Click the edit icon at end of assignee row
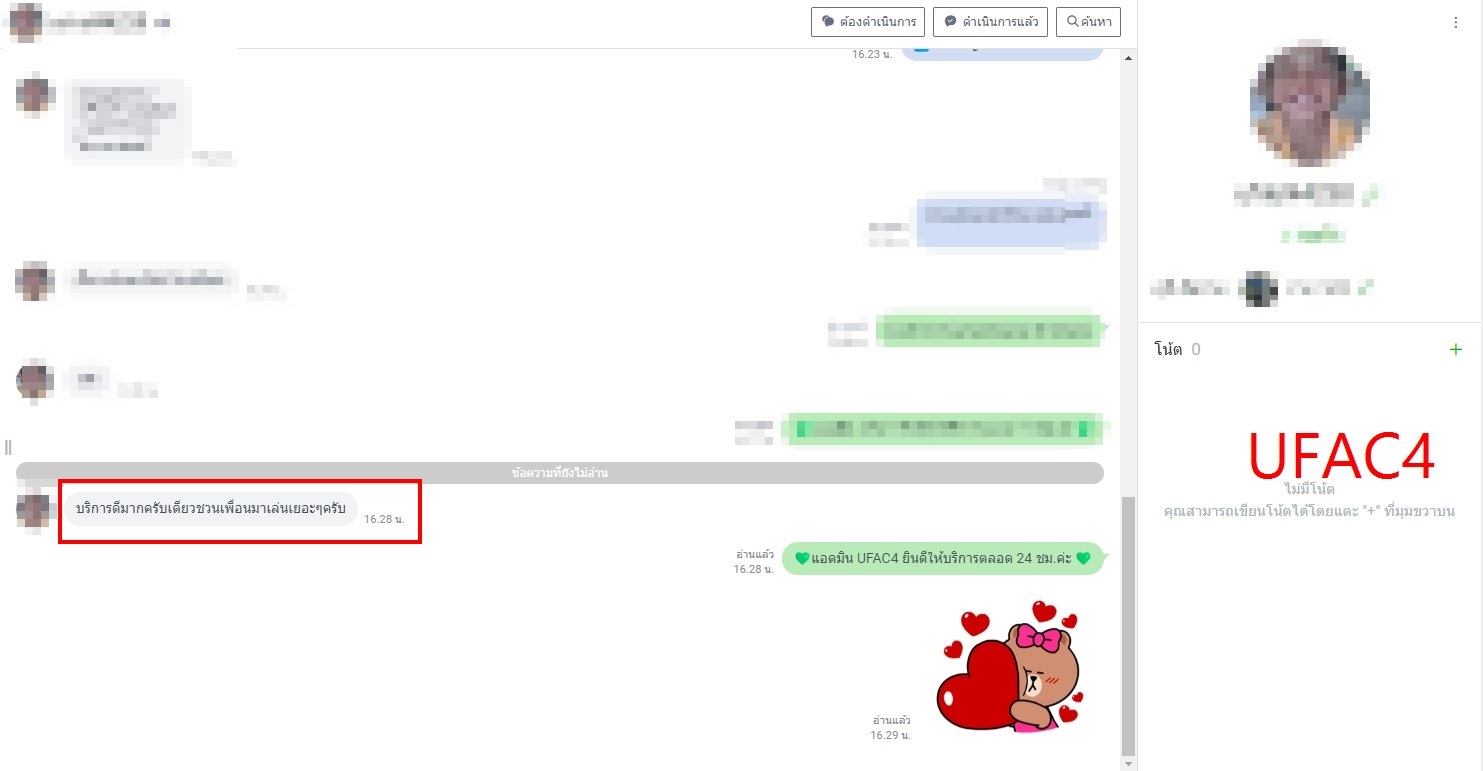The height and width of the screenshot is (771, 1483). tap(1366, 287)
